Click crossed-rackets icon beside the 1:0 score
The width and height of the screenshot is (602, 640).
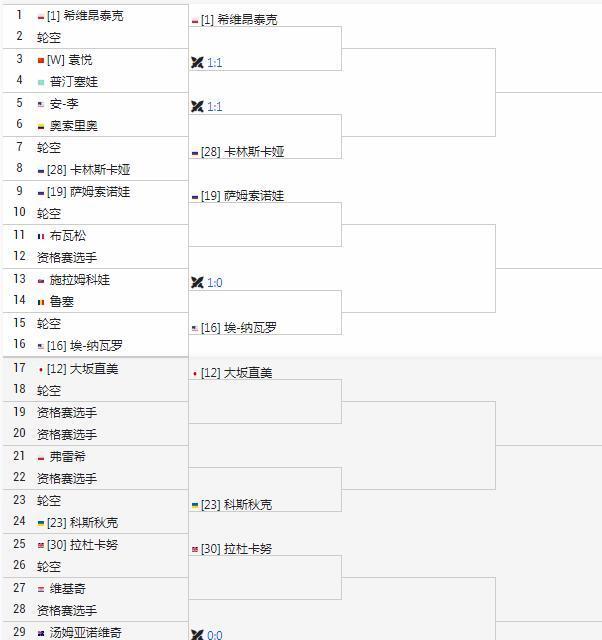[x=197, y=282]
